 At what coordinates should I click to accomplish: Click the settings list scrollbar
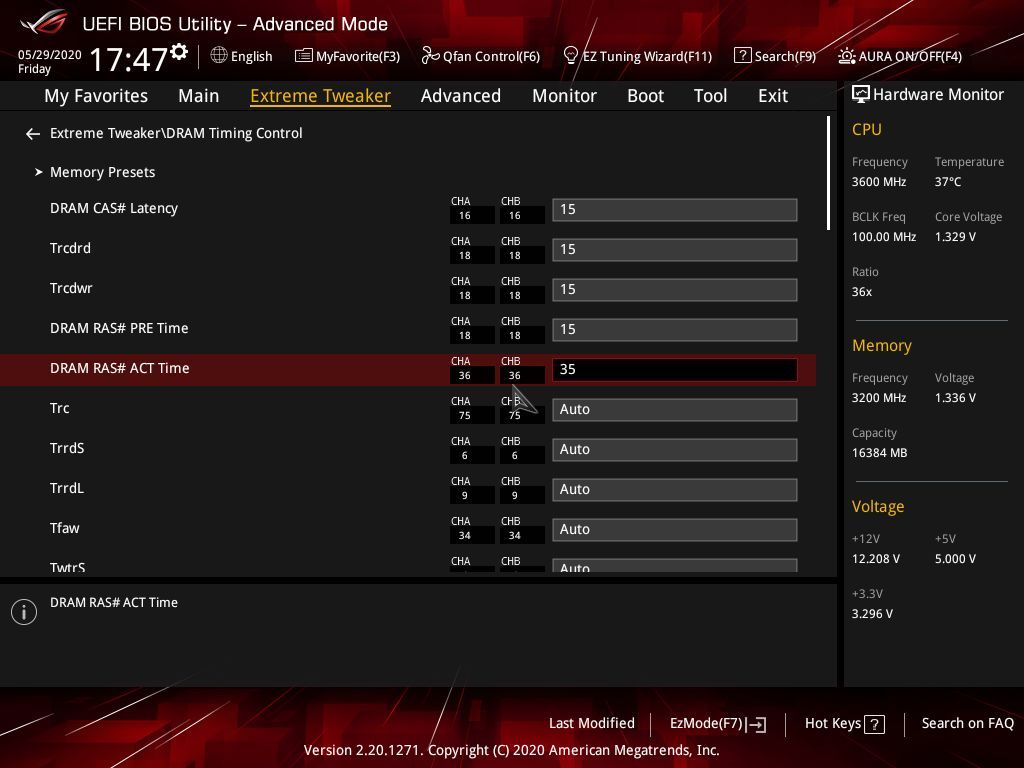click(828, 173)
